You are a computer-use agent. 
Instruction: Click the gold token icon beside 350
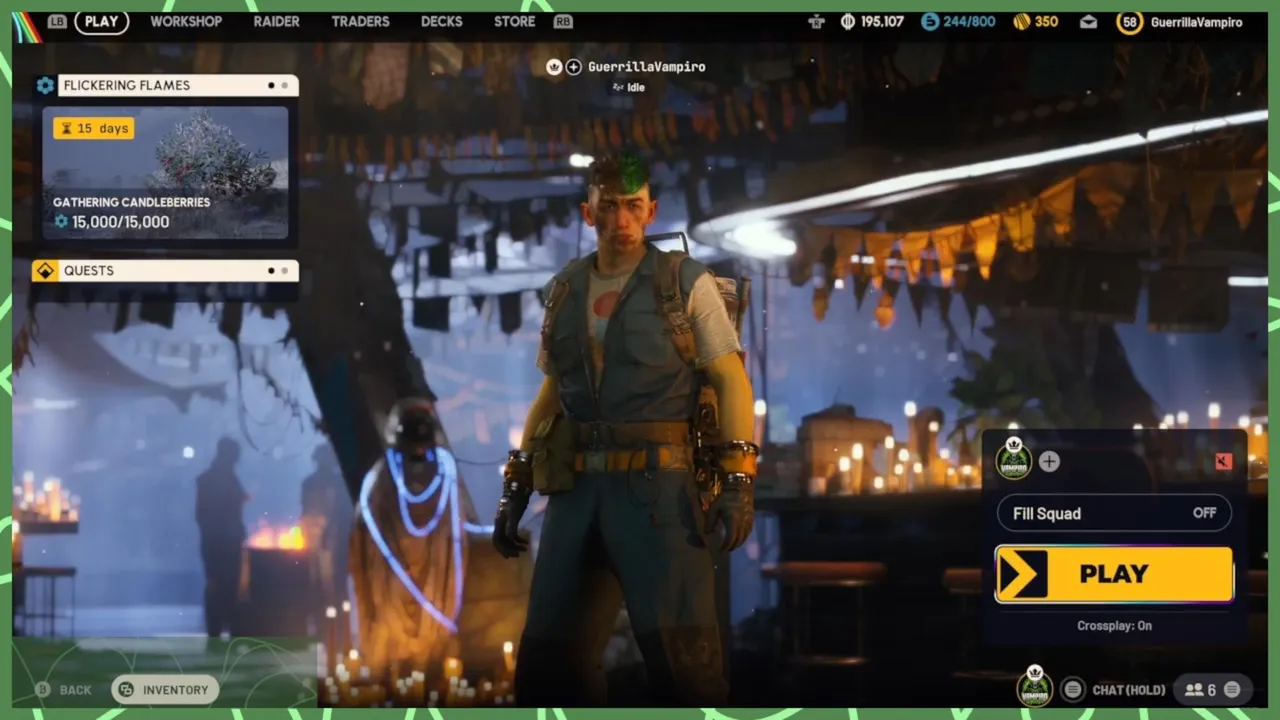point(1021,21)
